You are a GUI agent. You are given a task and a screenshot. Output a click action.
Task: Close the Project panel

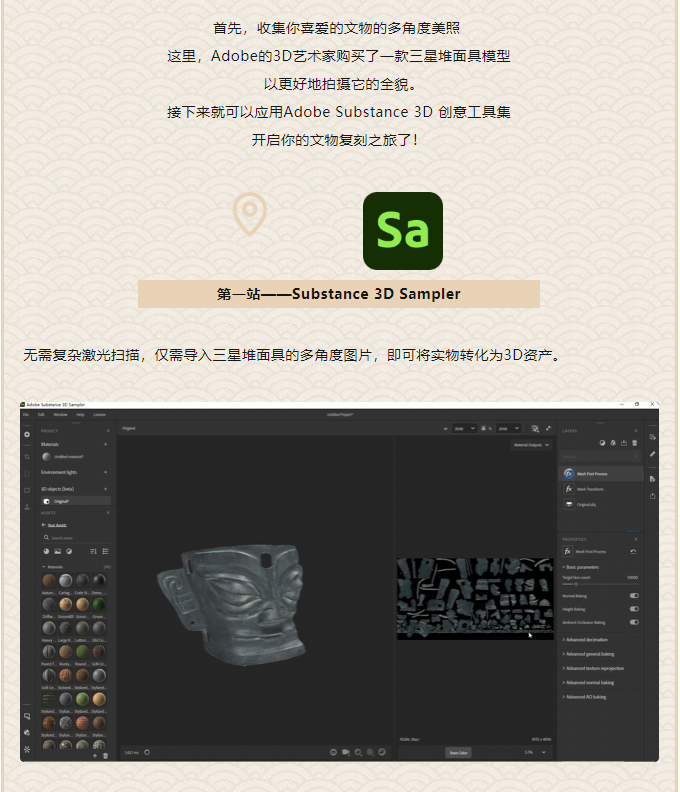coord(108,431)
